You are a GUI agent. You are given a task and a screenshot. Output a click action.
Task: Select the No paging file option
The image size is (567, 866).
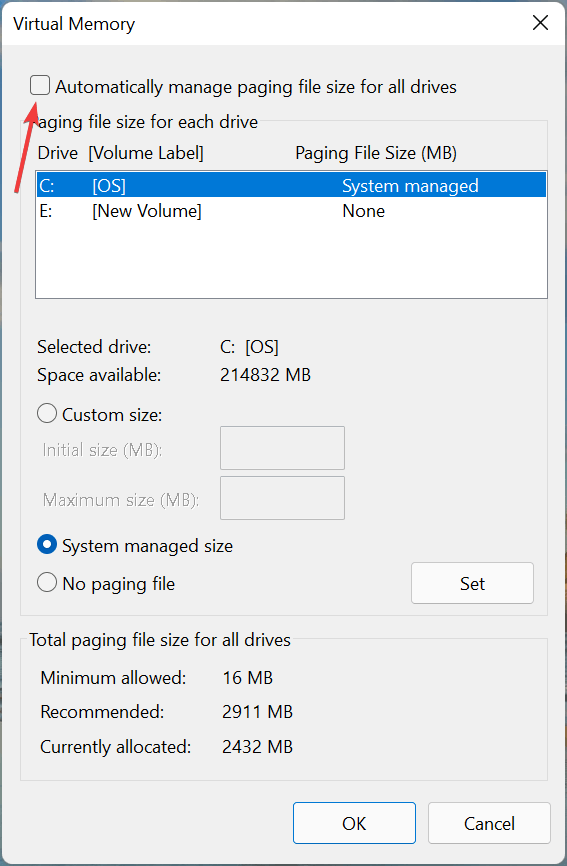click(47, 583)
